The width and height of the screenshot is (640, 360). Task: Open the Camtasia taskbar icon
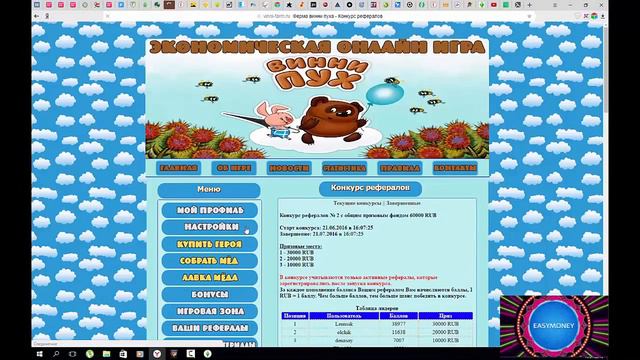coord(191,354)
